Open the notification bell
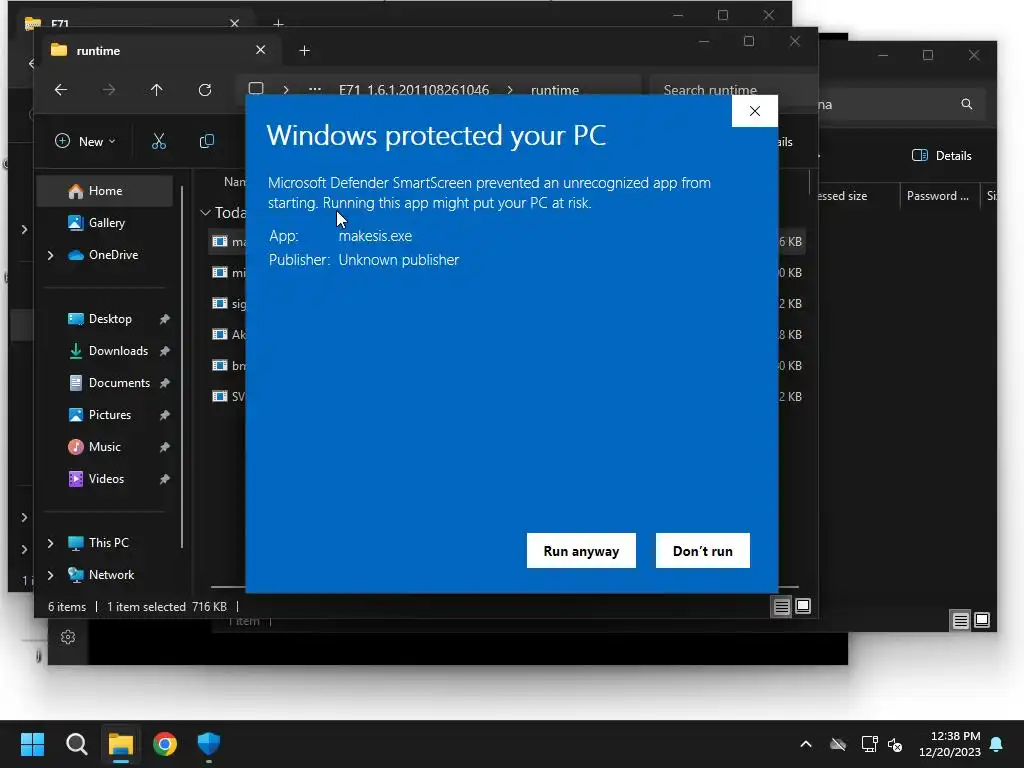 click(997, 744)
